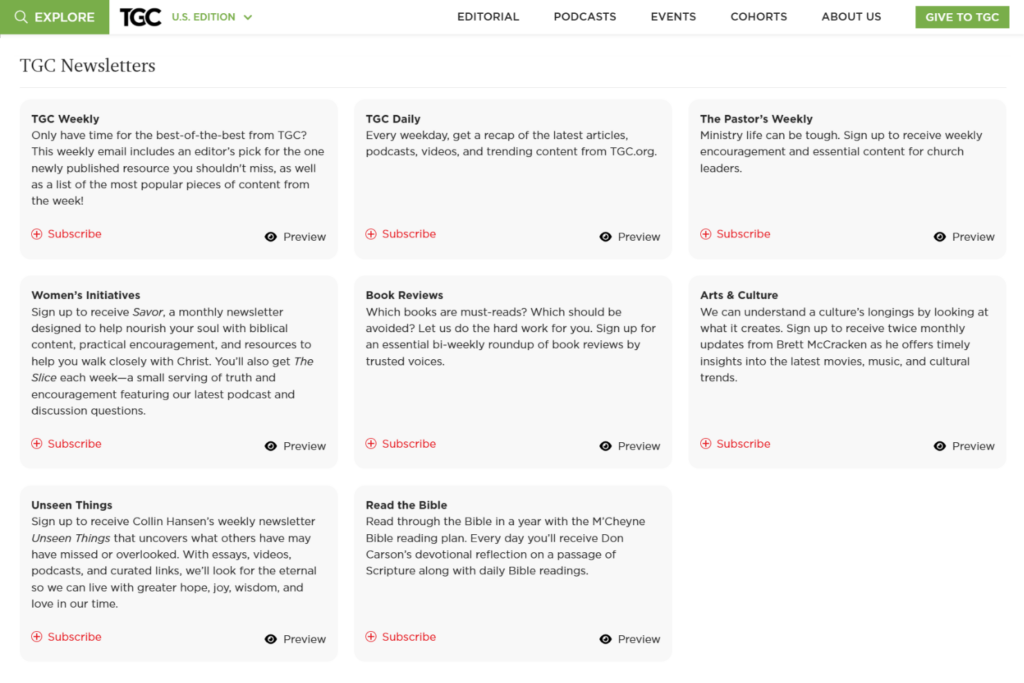Viewport: 1024px width, 683px height.
Task: Click the plus icon for TGC Weekly subscribe
Action: [x=37, y=234]
